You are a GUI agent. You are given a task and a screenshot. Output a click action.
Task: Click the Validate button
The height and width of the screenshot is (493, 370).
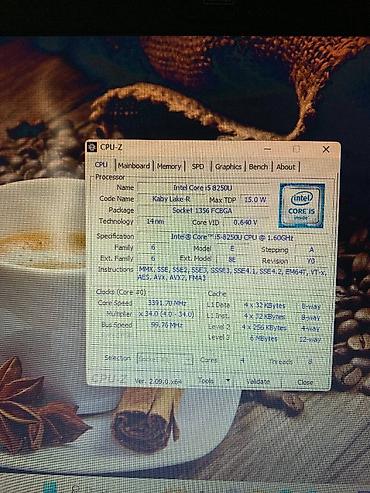[258, 381]
